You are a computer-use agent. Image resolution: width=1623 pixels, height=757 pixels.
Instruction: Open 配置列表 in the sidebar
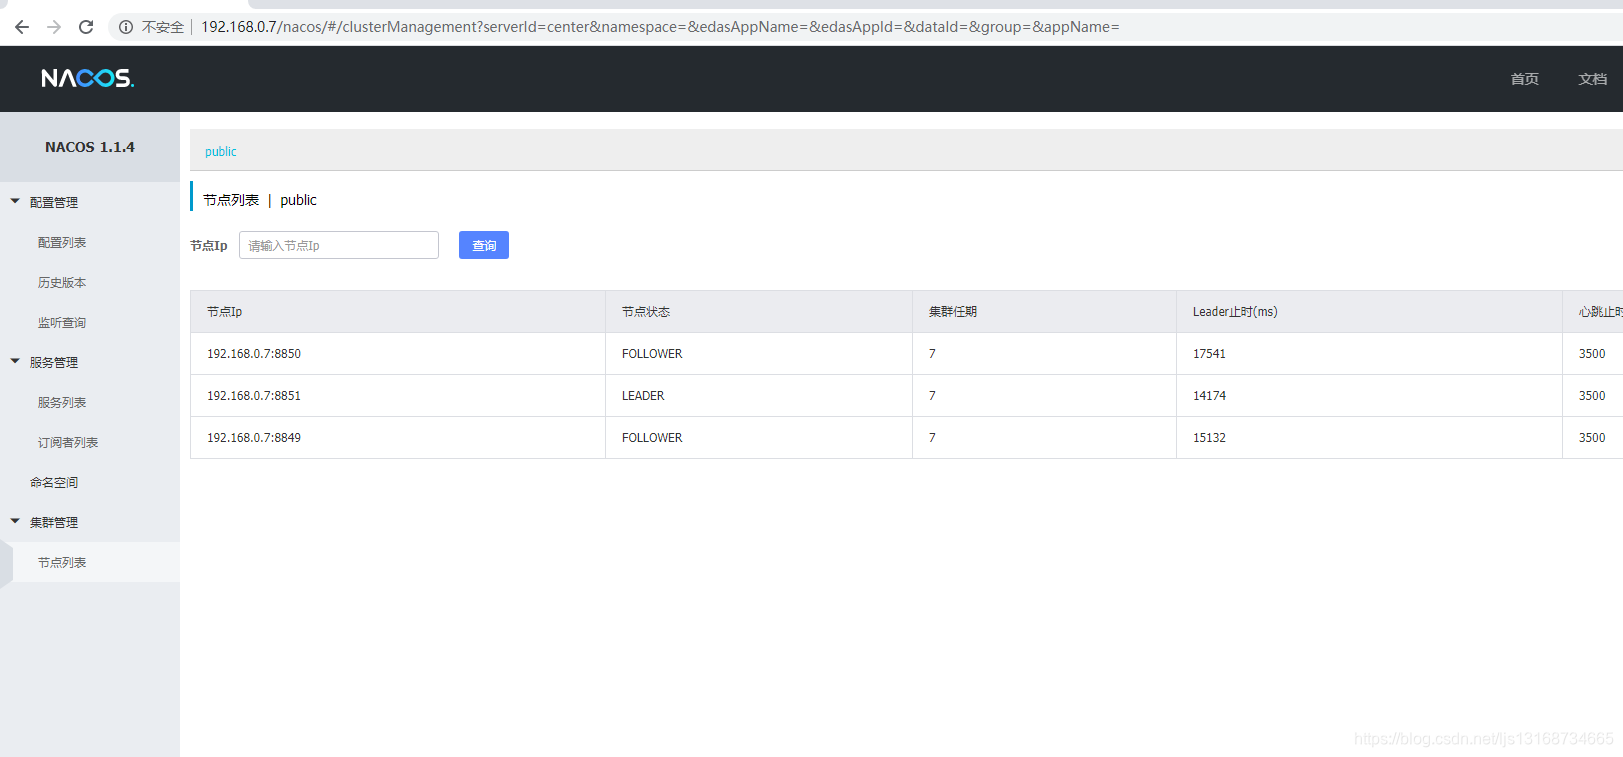point(62,242)
